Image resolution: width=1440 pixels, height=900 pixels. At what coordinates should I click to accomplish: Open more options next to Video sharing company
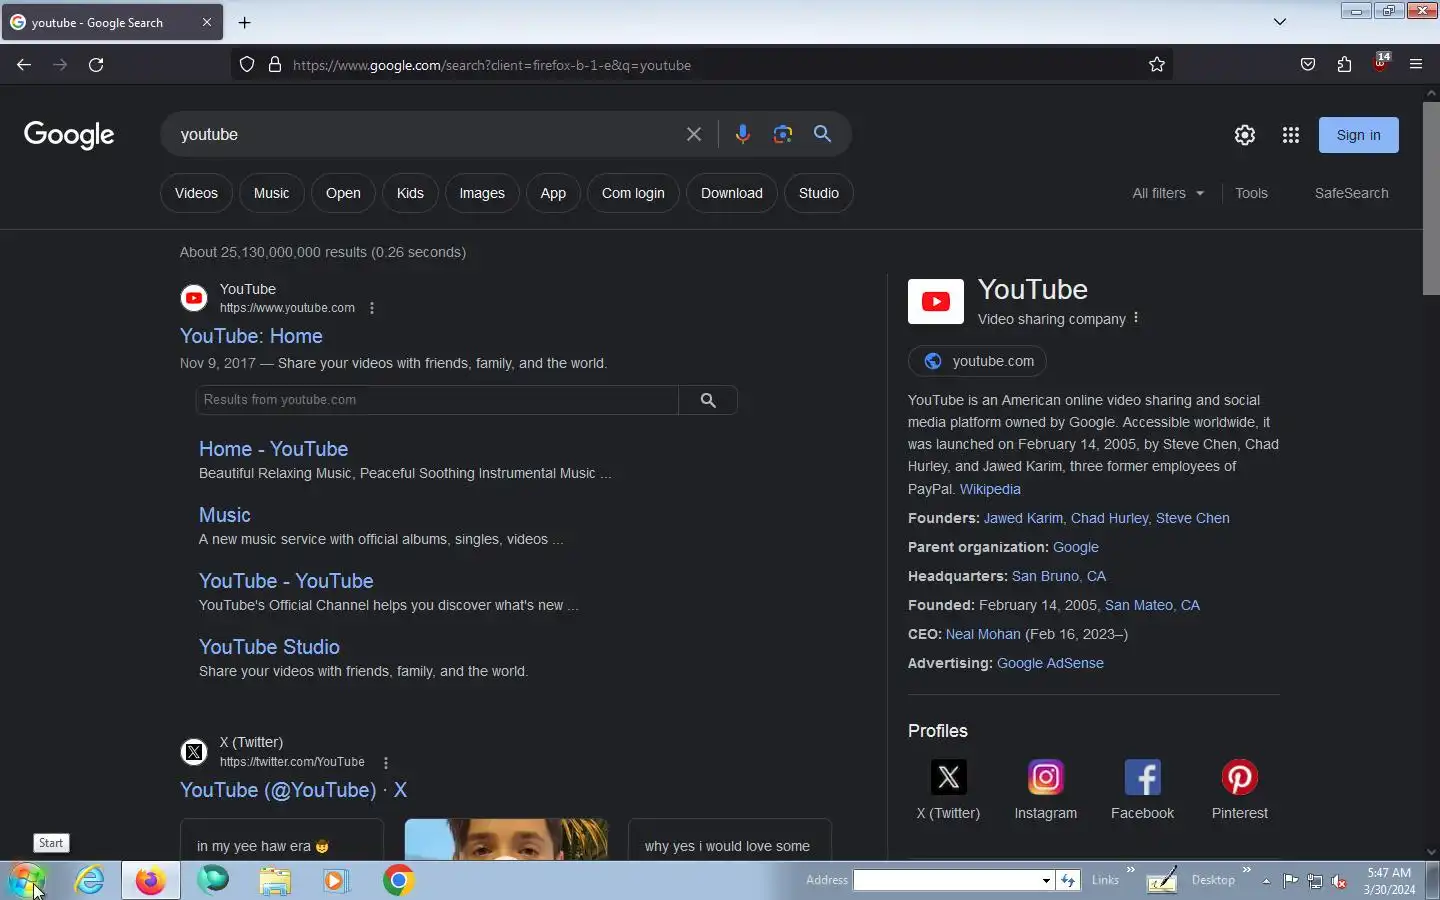tap(1136, 318)
